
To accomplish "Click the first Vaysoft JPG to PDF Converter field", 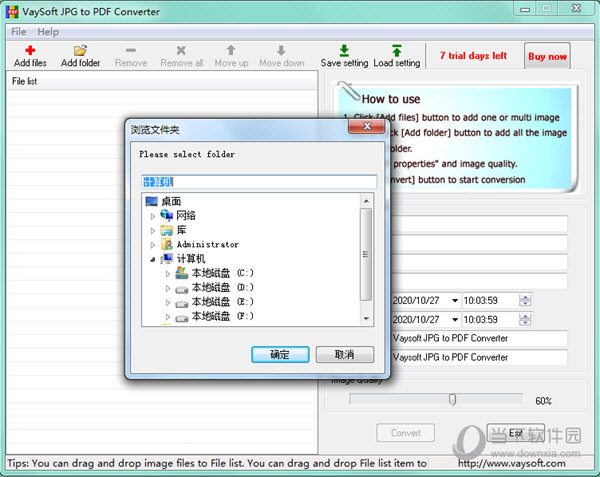I will pos(479,338).
